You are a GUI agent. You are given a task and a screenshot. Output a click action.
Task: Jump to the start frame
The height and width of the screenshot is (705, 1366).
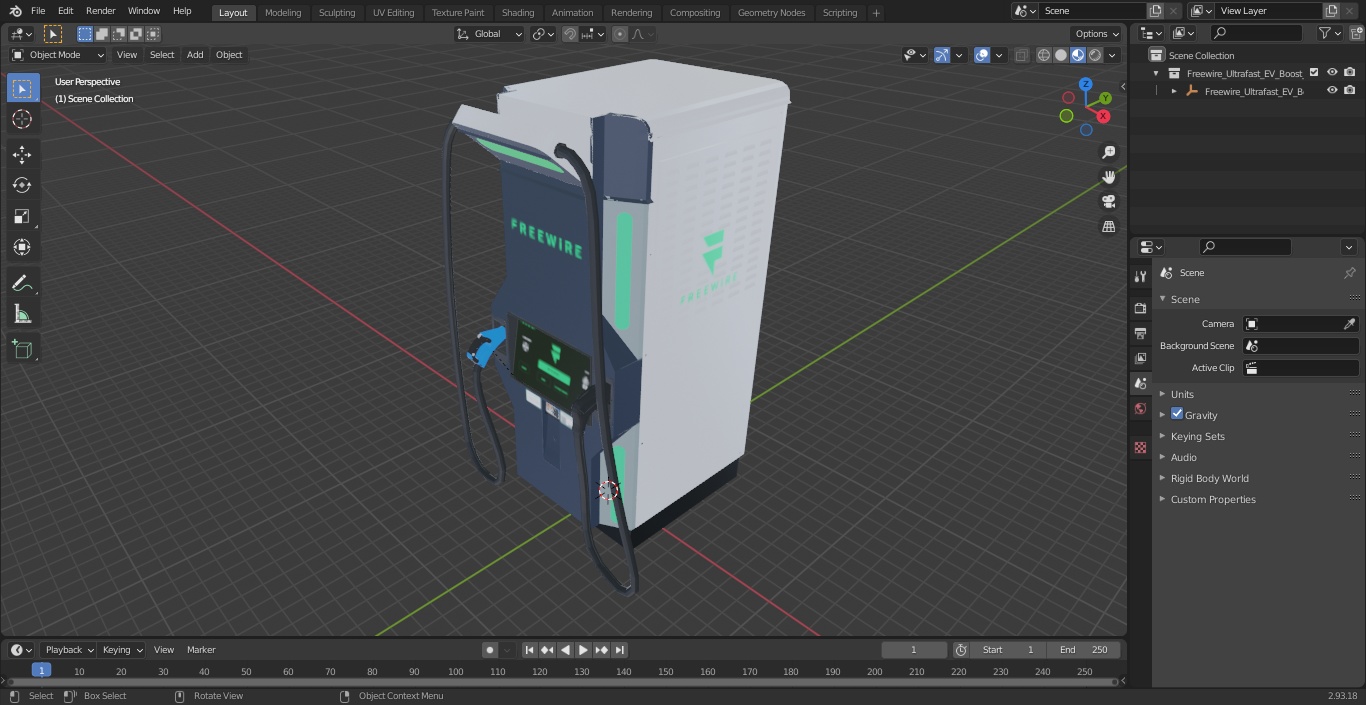(530, 650)
